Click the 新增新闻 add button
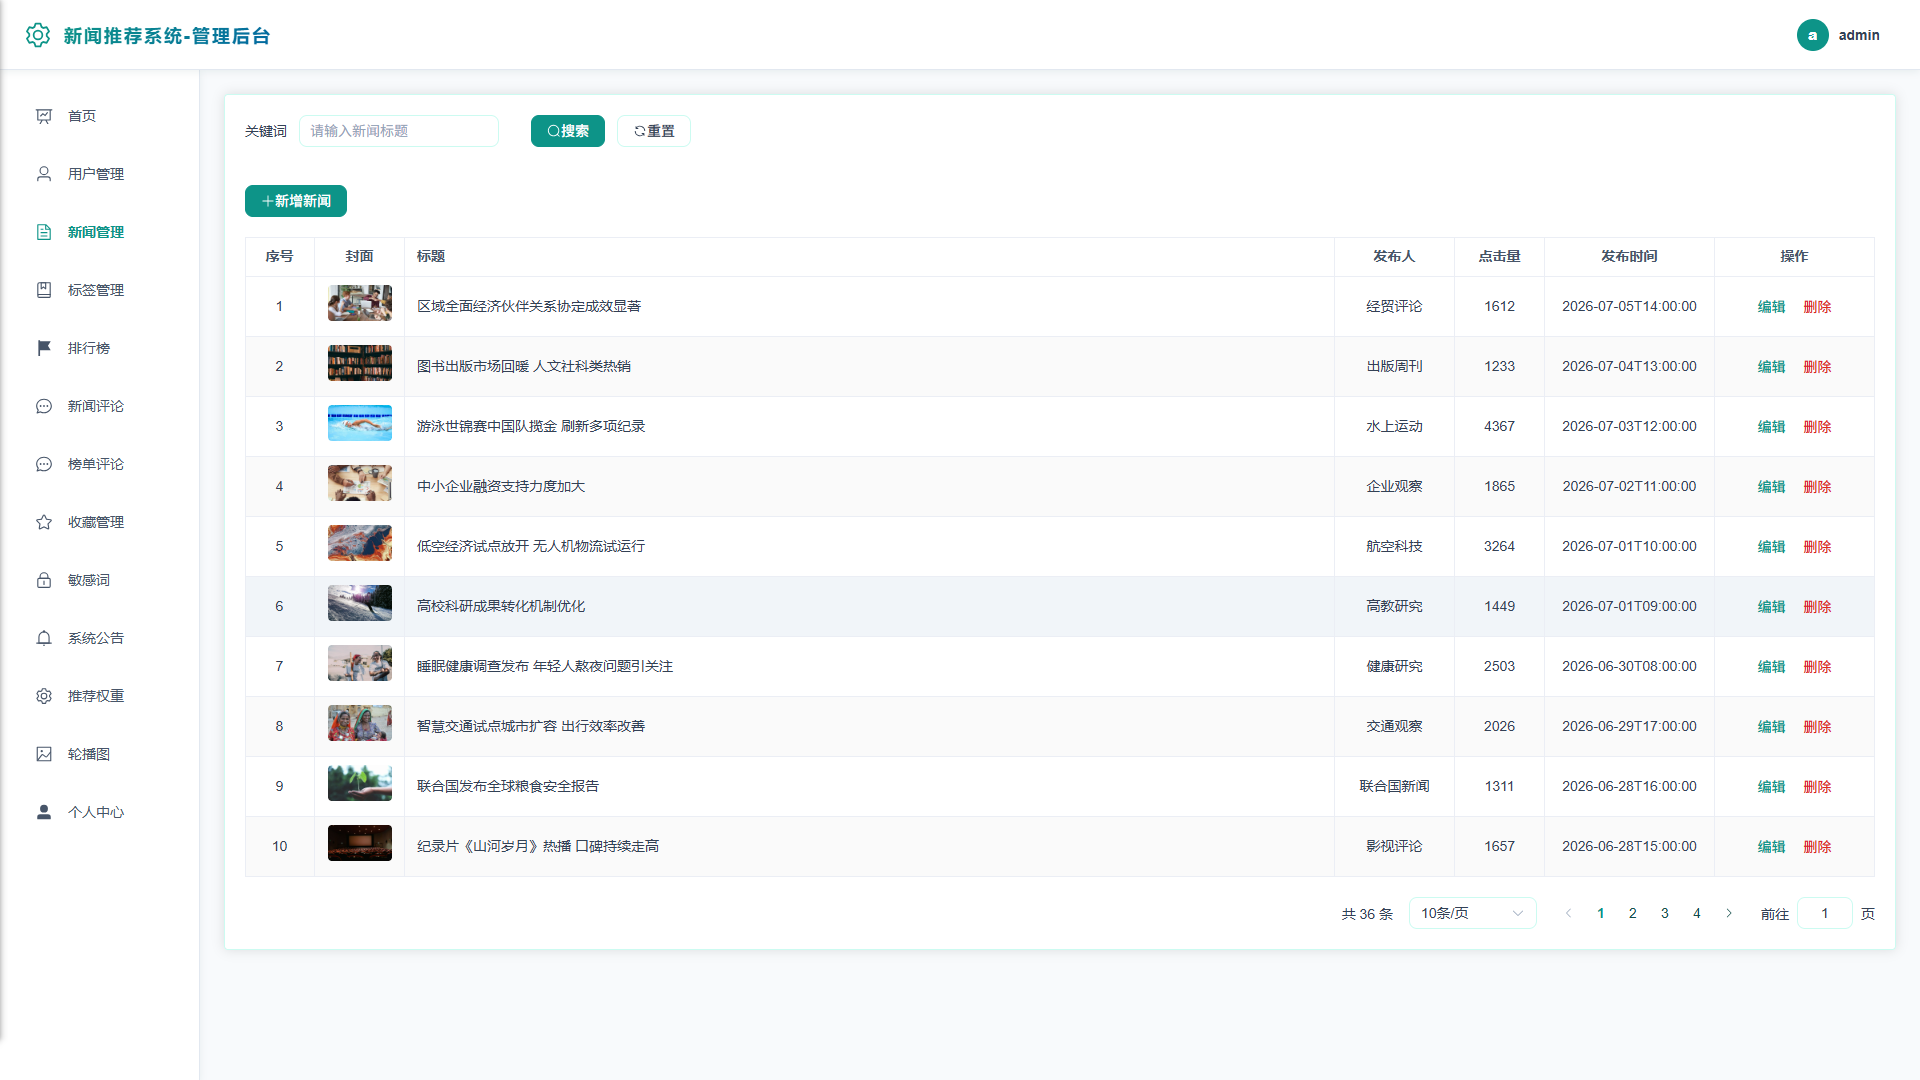Viewport: 1920px width, 1080px height. 296,201
